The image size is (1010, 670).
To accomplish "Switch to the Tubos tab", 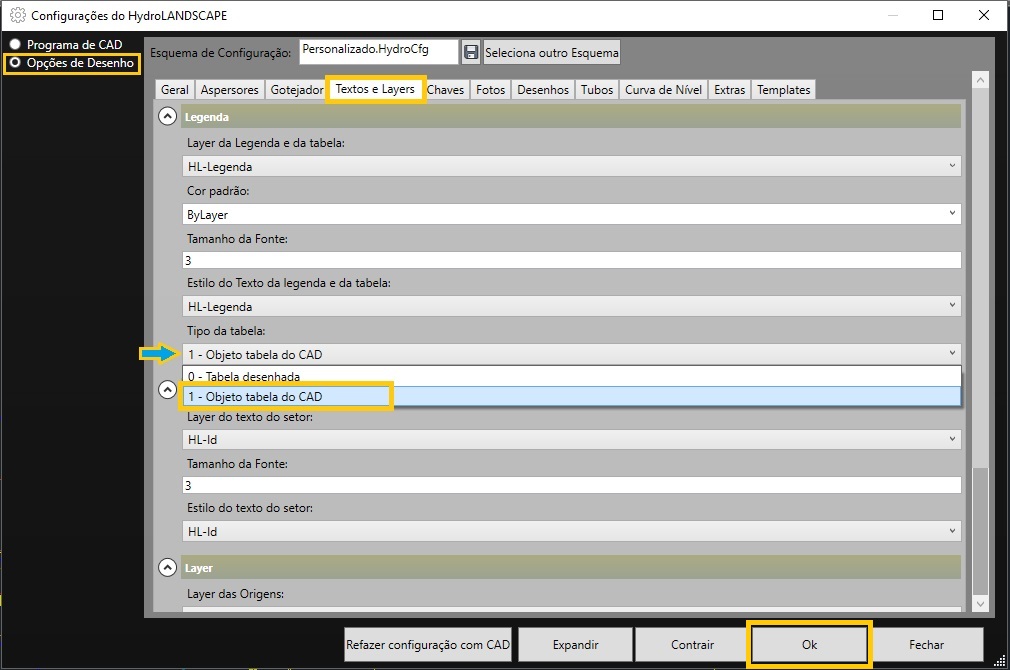I will coord(597,90).
